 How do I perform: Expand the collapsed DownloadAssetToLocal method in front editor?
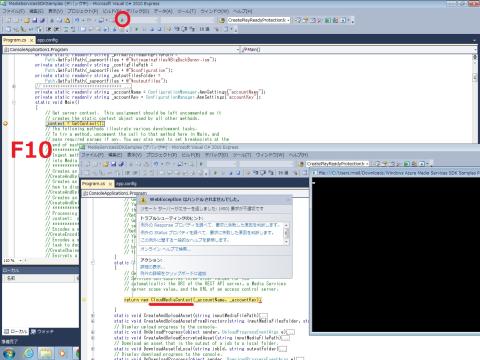coord(93,349)
